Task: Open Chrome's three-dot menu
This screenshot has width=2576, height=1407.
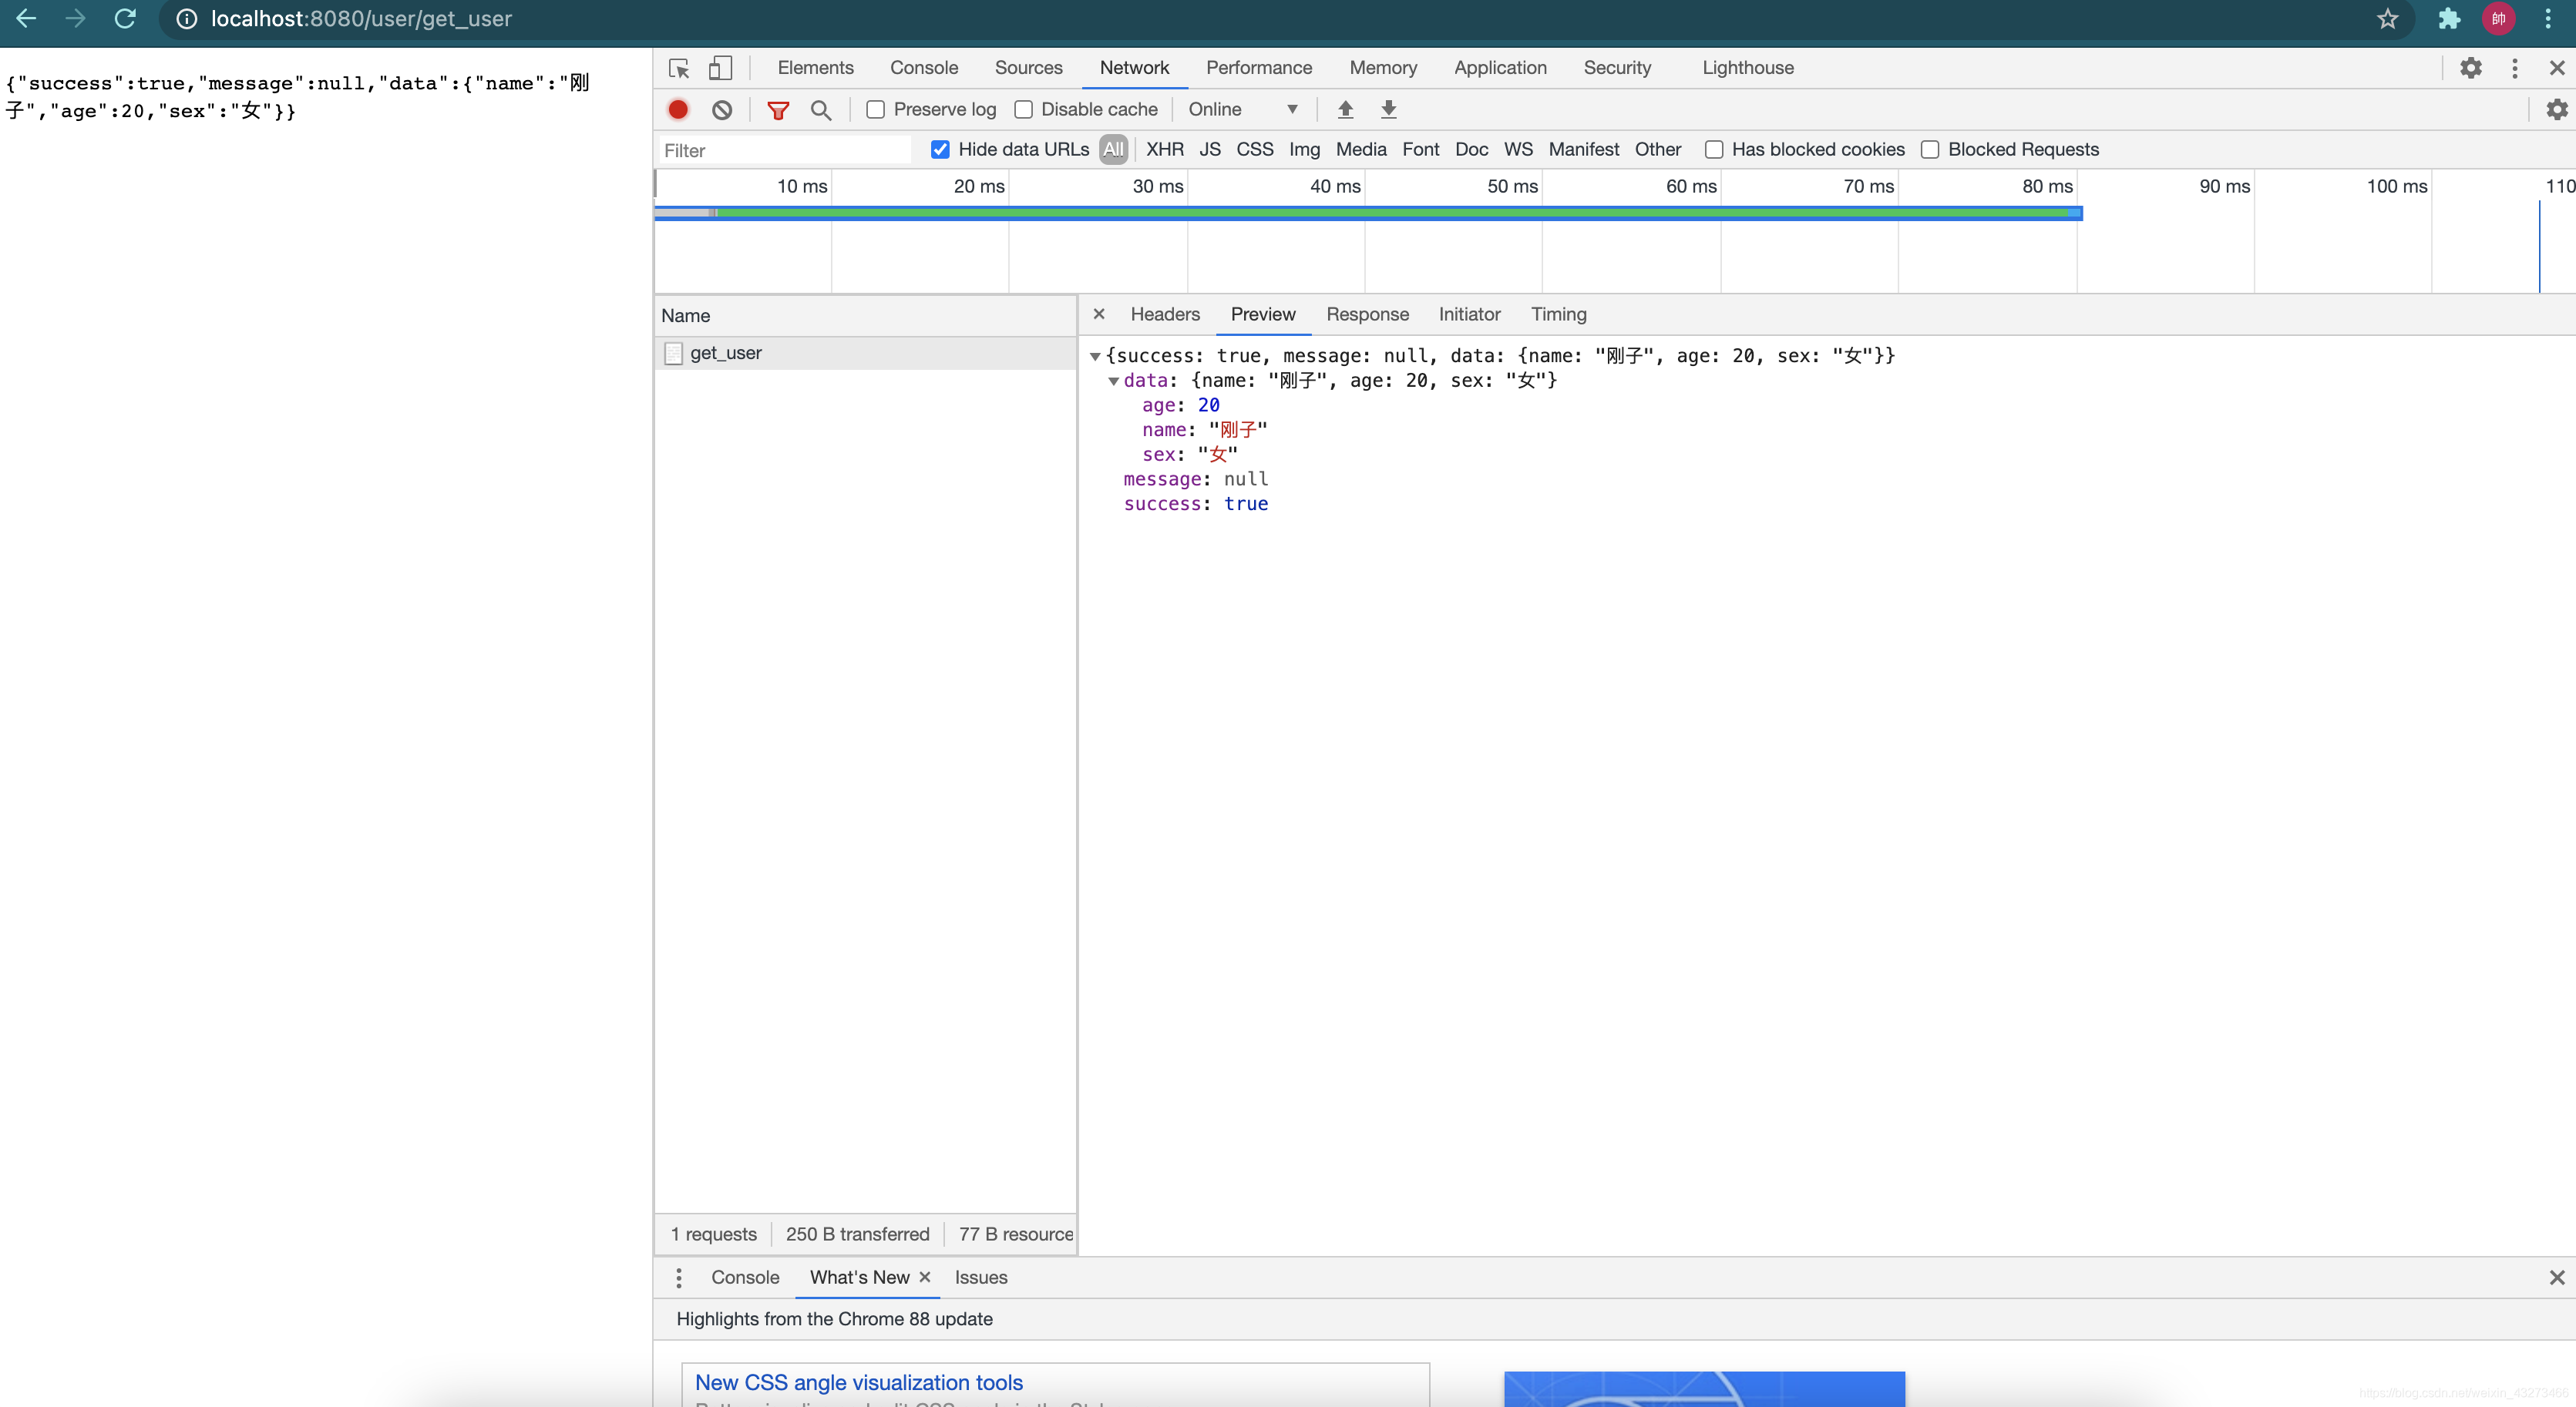Action: pos(2548,19)
